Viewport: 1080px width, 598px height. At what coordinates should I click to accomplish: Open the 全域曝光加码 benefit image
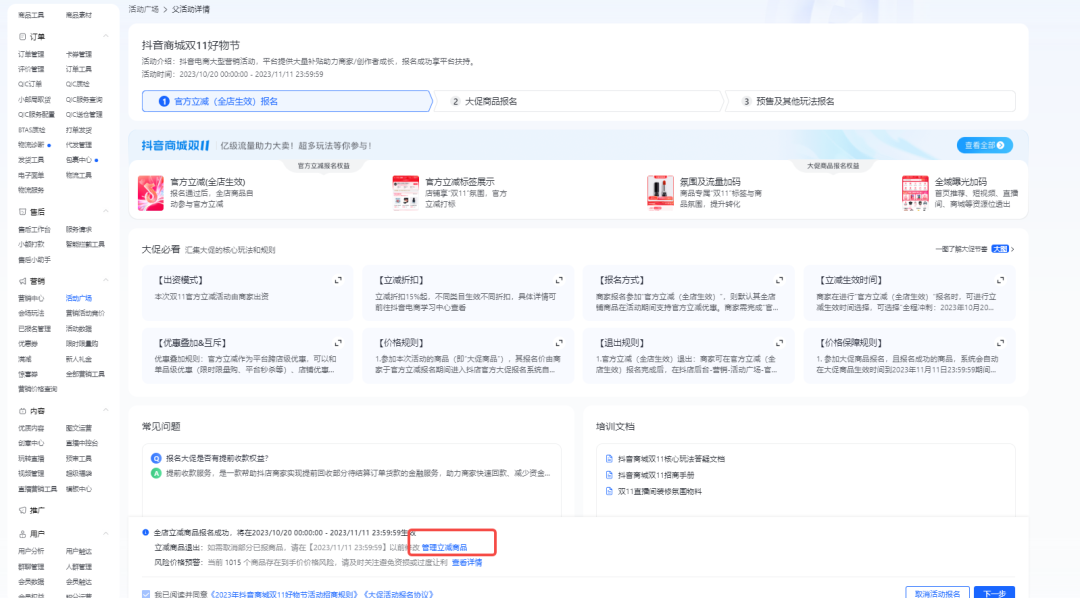click(x=915, y=193)
